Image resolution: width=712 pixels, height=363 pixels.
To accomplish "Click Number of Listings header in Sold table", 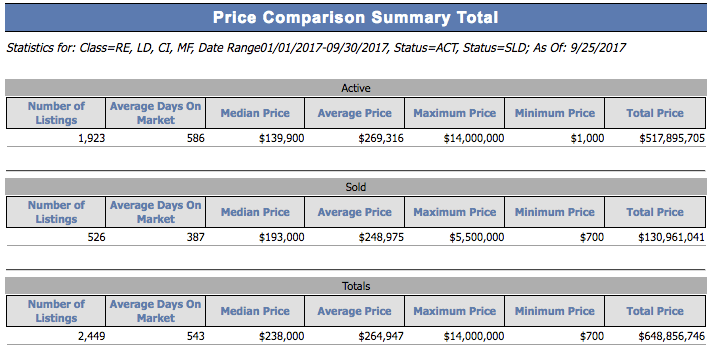I will click(x=56, y=212).
